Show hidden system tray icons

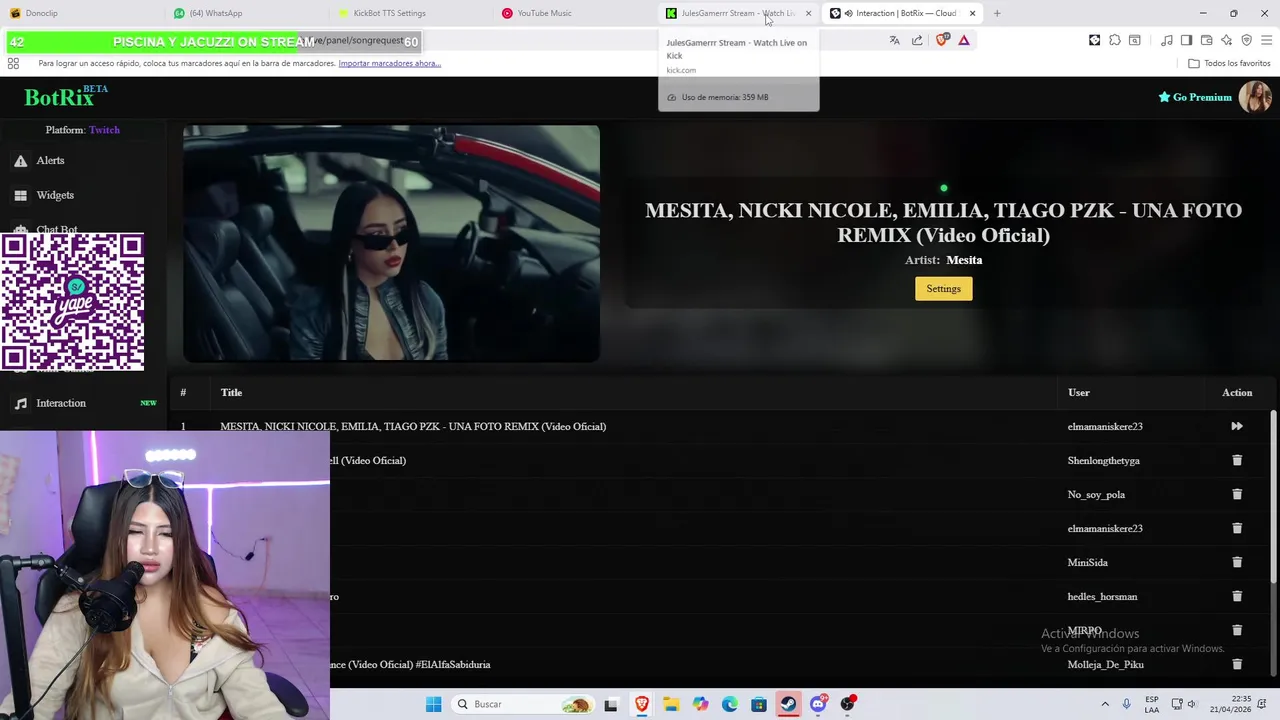(x=1105, y=704)
